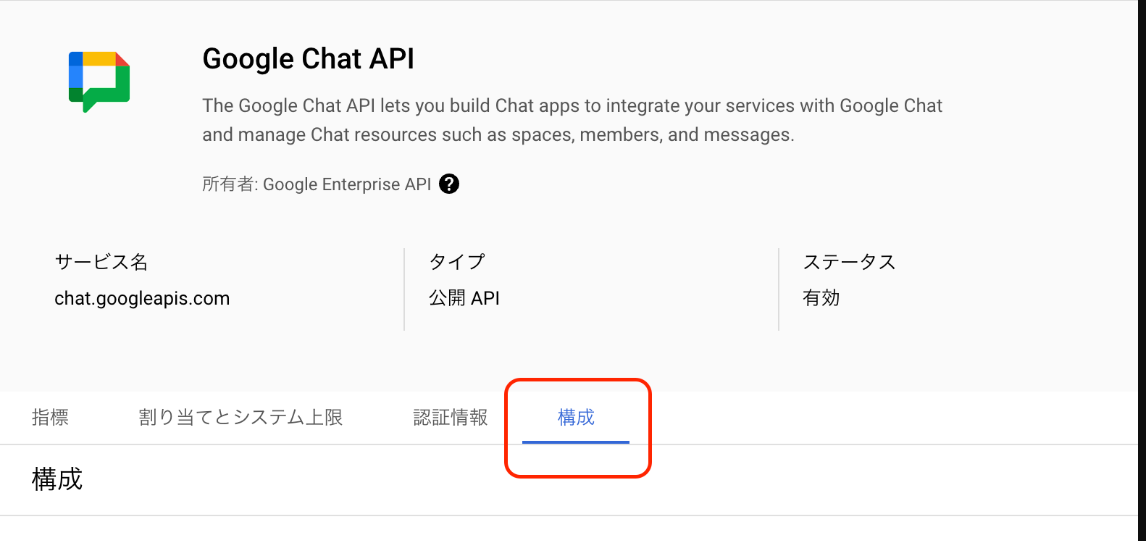Open the 指標 tab
The height and width of the screenshot is (541, 1146).
tap(50, 417)
